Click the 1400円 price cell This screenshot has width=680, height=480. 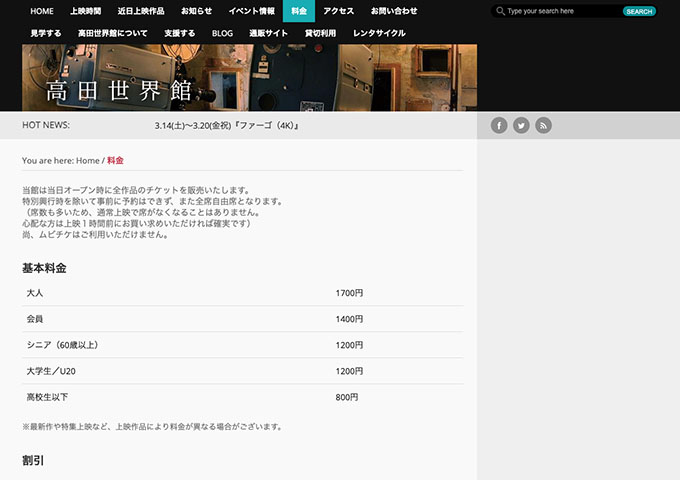(x=349, y=319)
